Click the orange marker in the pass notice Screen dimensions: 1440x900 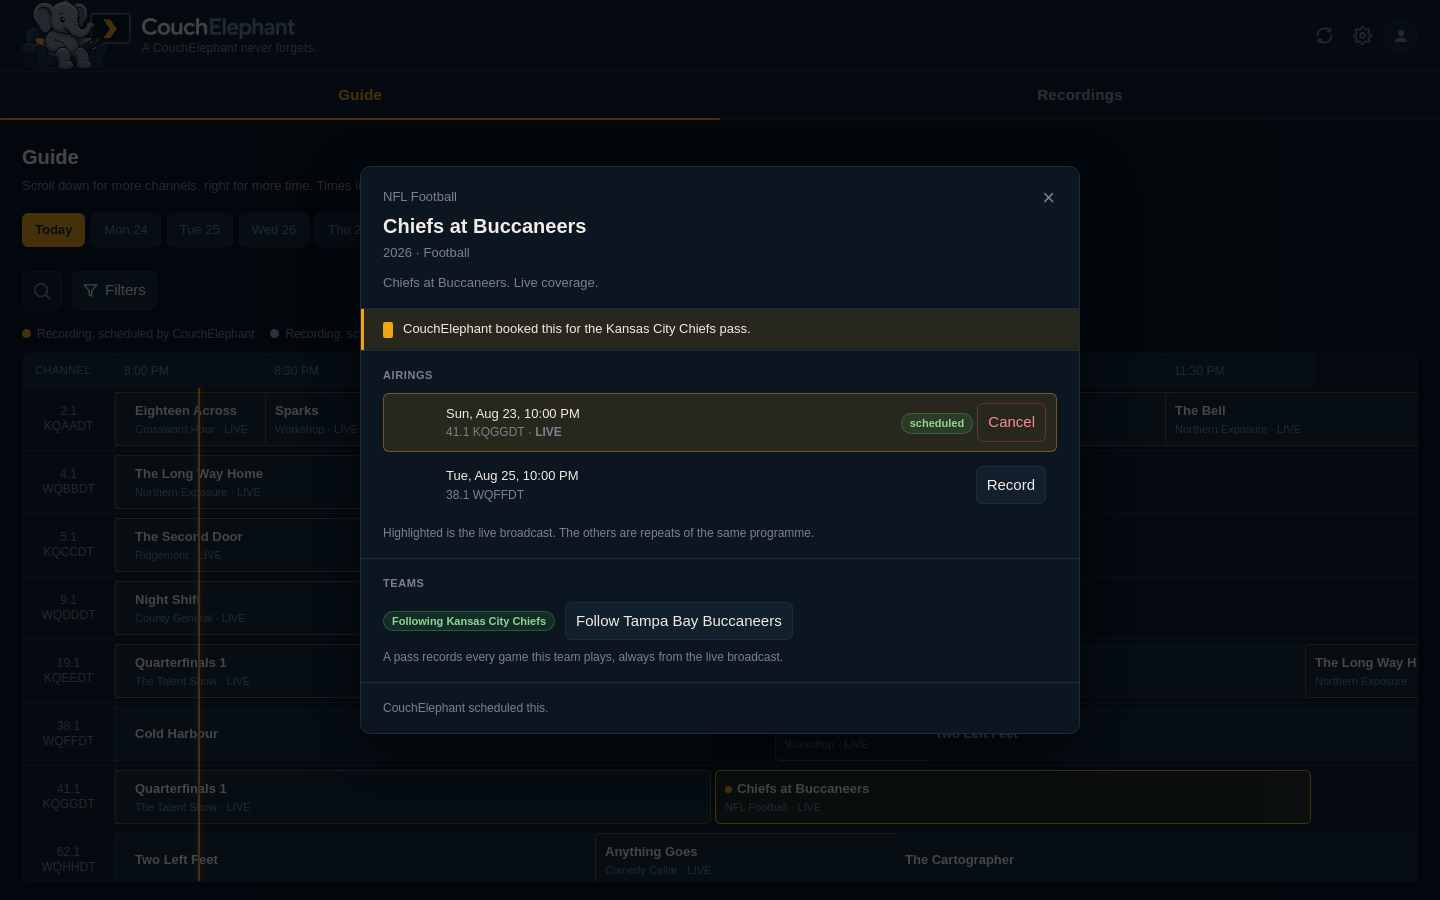[x=388, y=329]
